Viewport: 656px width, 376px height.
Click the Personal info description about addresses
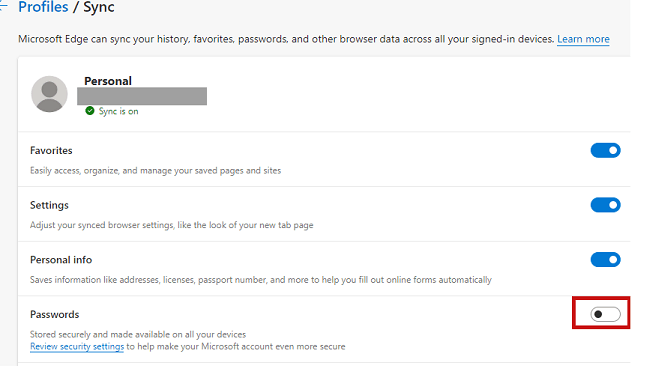pyautogui.click(x=261, y=280)
